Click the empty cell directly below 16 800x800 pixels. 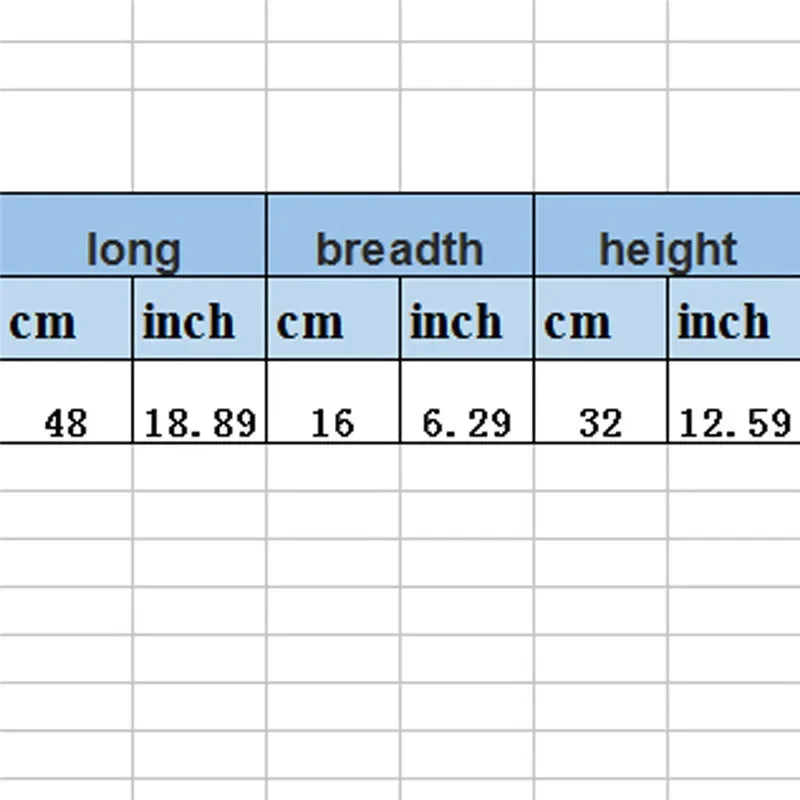pos(333,467)
